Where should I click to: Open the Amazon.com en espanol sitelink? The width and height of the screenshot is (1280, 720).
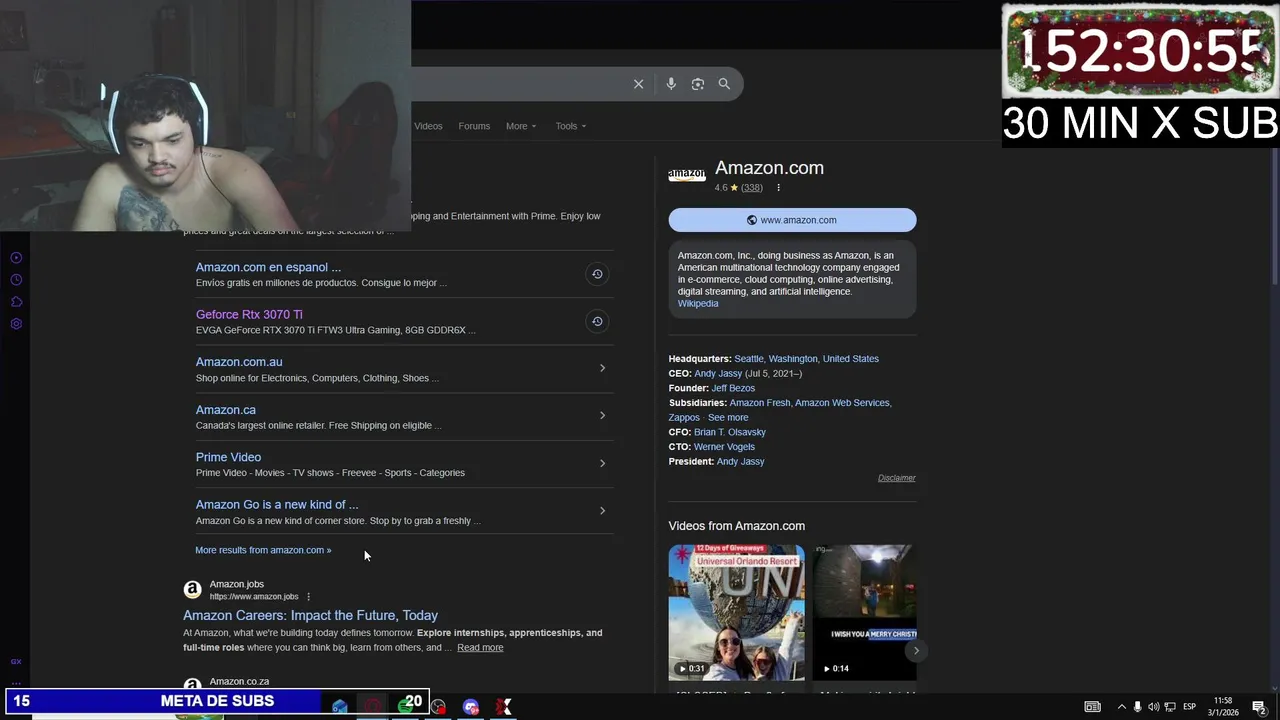tap(268, 267)
